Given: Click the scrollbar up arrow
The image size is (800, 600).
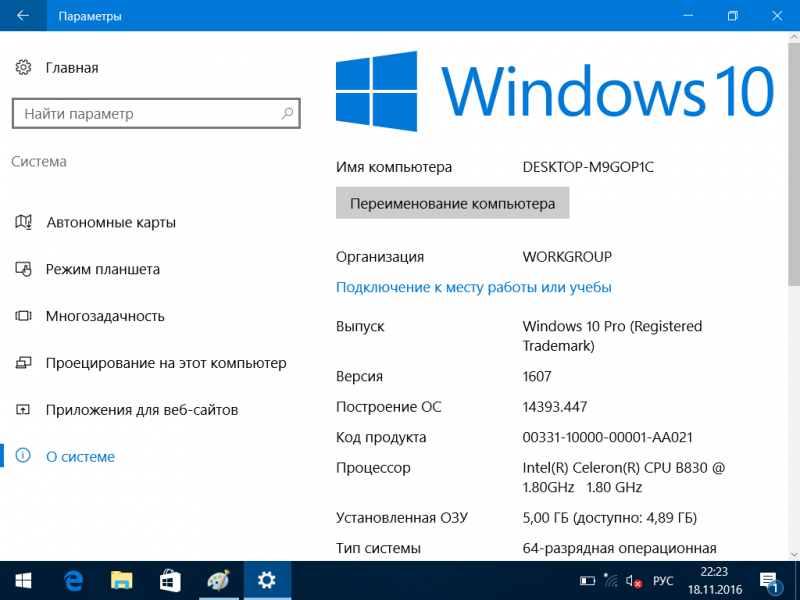Looking at the screenshot, I should (794, 37).
